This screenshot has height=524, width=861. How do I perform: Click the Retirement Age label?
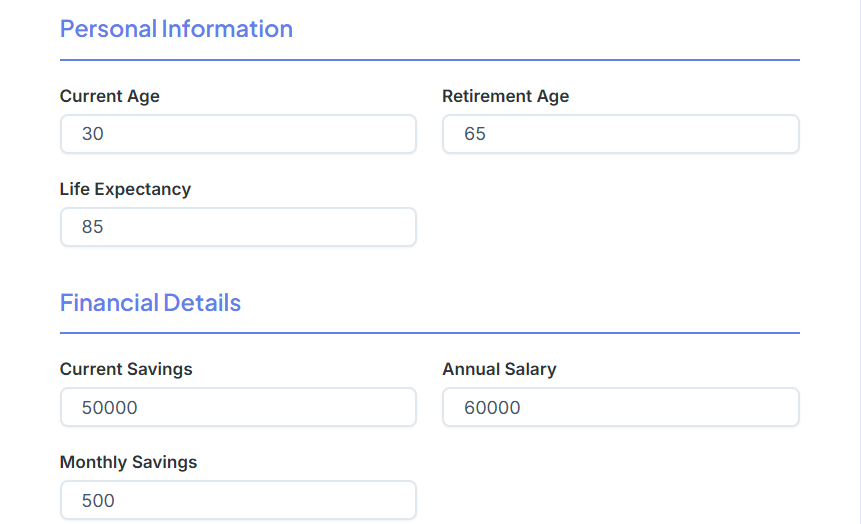(505, 96)
